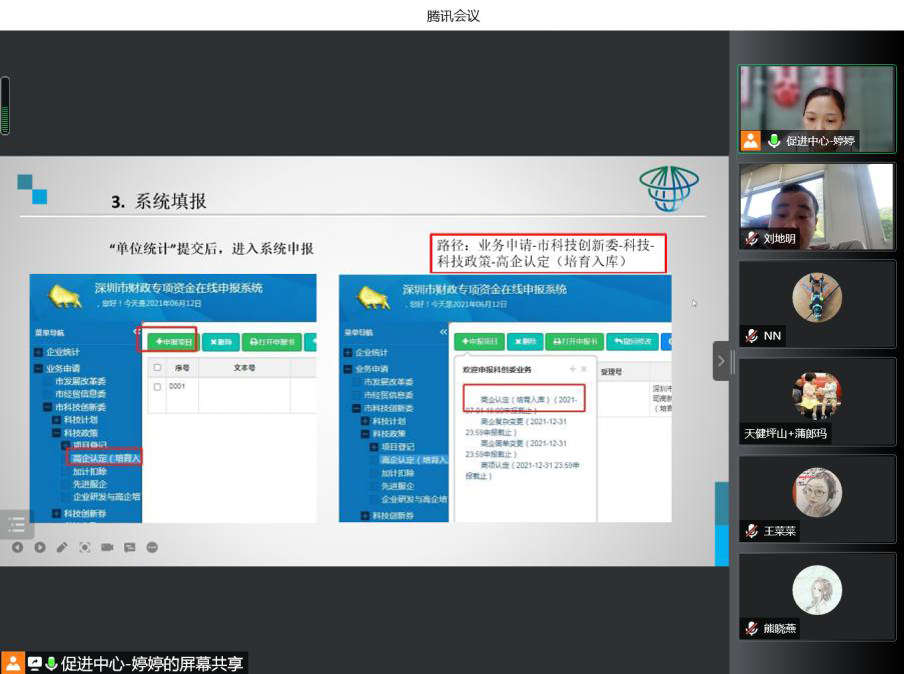This screenshot has width=904, height=674.
Task: Click the green 申报项目 button in left screenshot
Action: click(168, 342)
